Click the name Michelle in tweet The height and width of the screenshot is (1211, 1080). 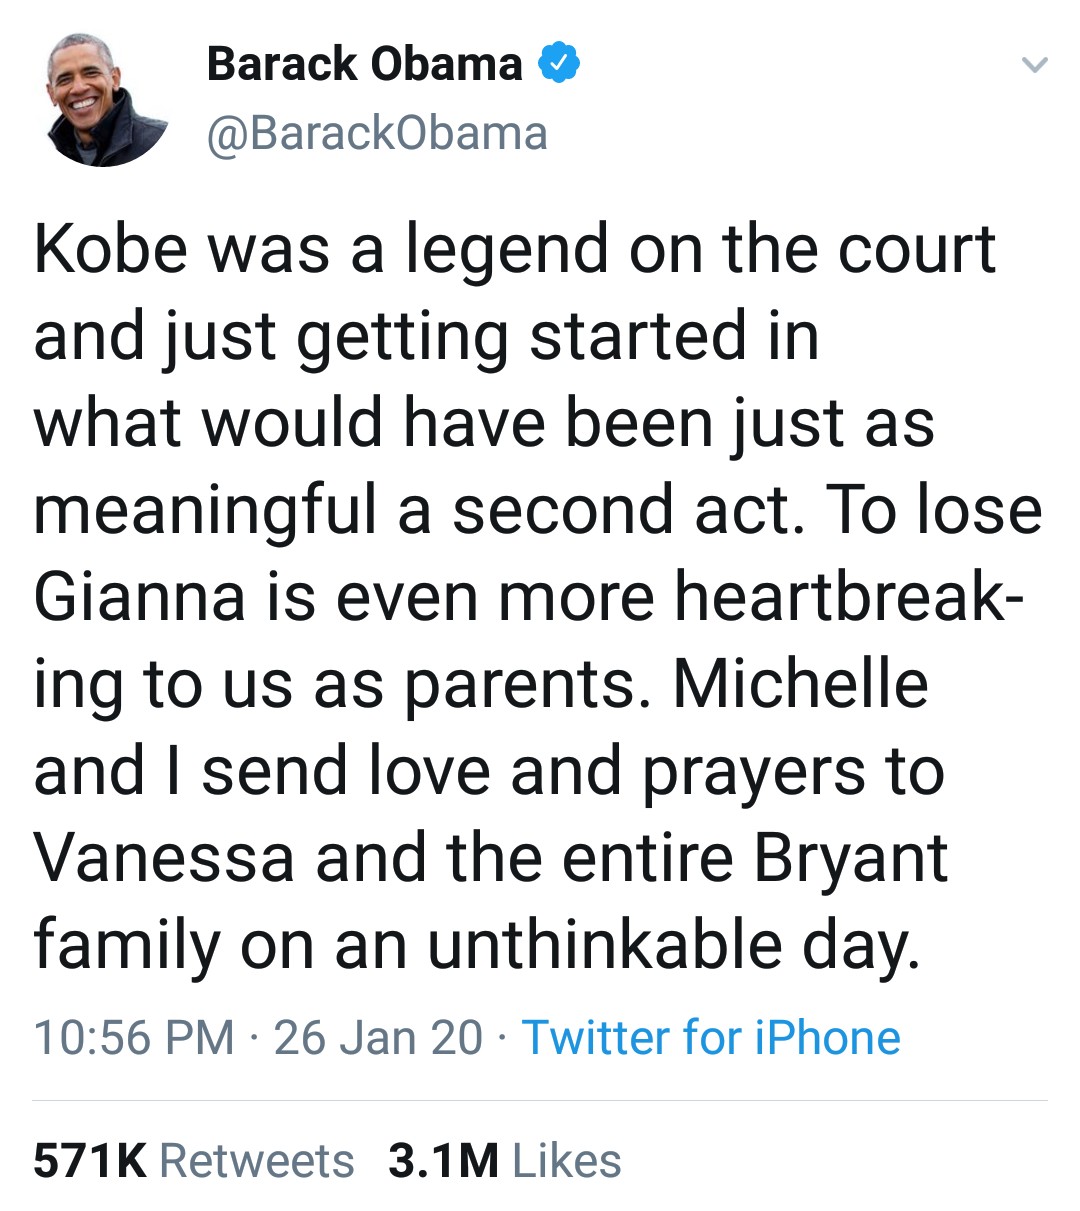coord(800,684)
